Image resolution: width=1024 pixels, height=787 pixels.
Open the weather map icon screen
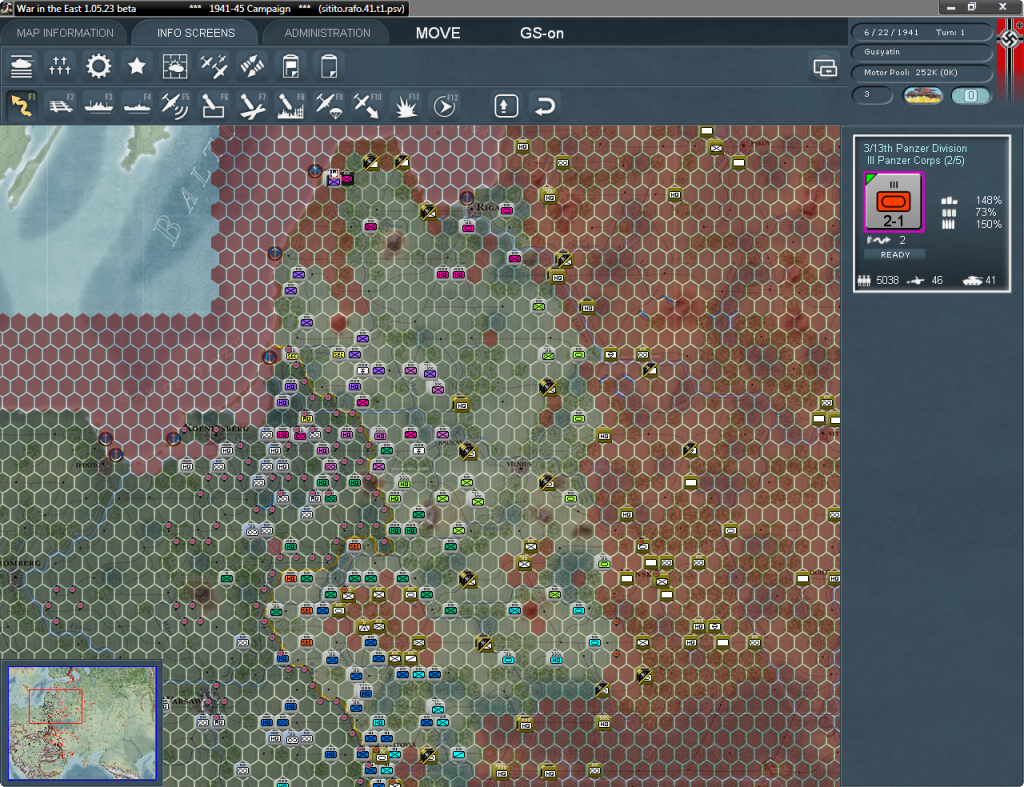(175, 66)
